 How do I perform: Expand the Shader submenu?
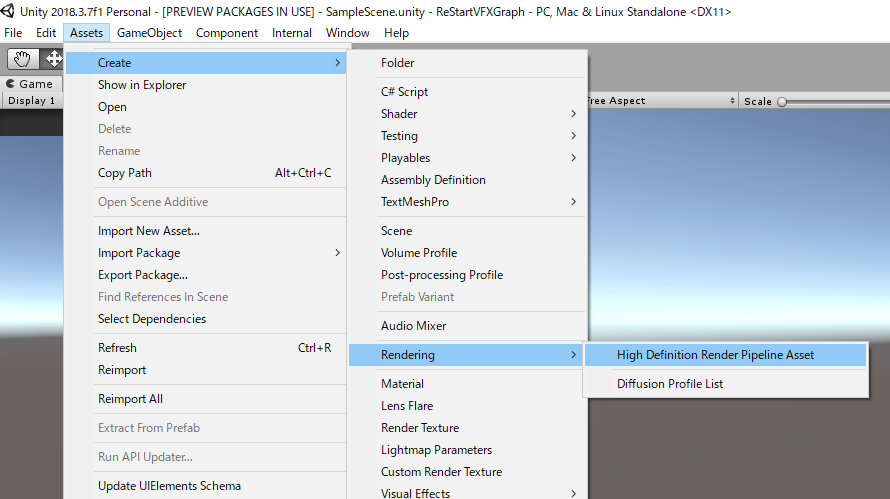coord(467,114)
